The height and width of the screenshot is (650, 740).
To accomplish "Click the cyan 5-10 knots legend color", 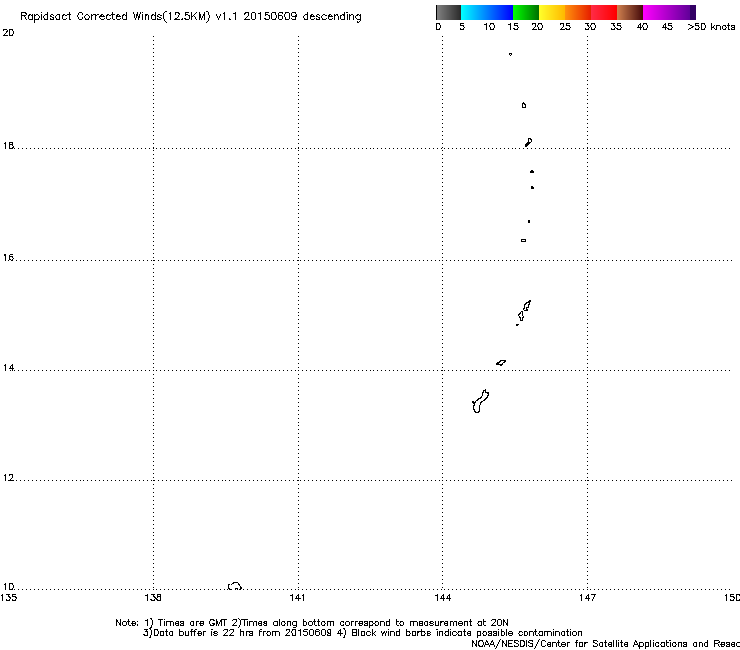I will coord(474,12).
